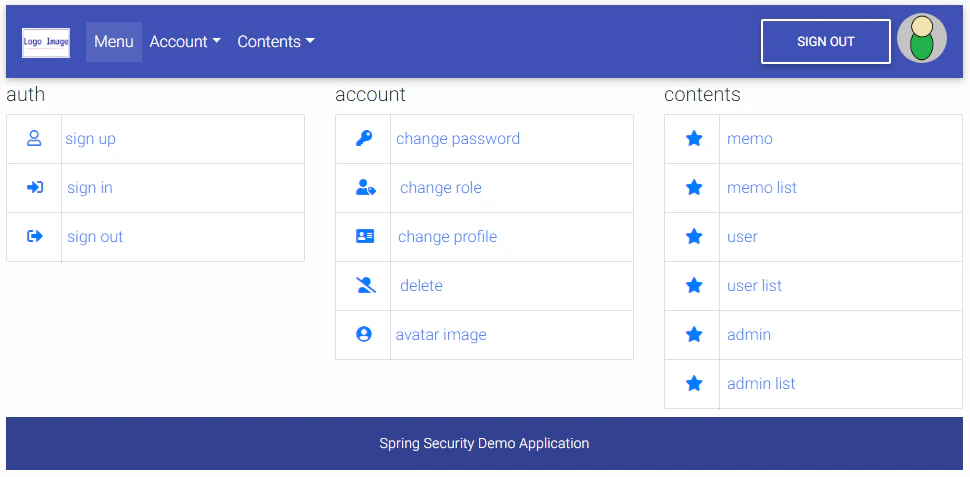Viewport: 970px width, 477px height.
Task: Click the star icon beside user list
Action: (x=694, y=285)
